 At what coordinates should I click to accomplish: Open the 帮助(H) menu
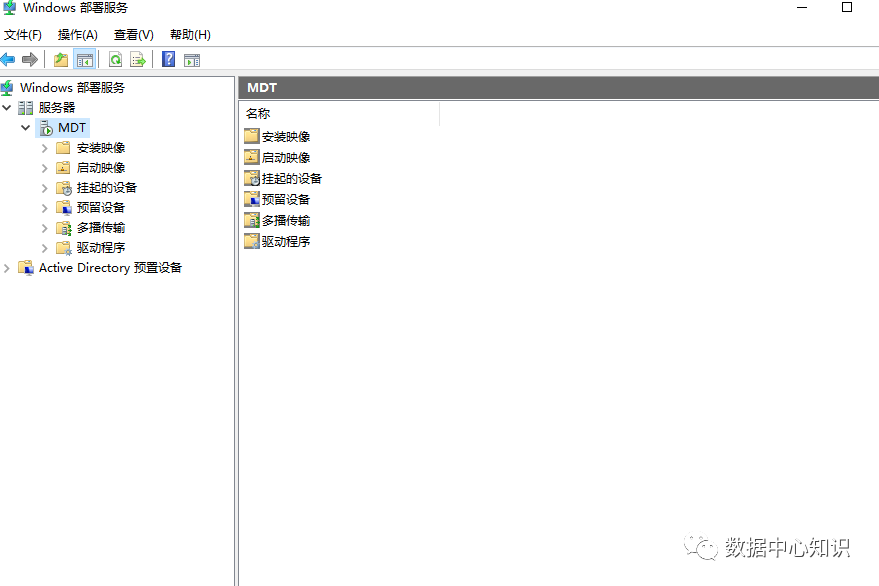pos(190,35)
